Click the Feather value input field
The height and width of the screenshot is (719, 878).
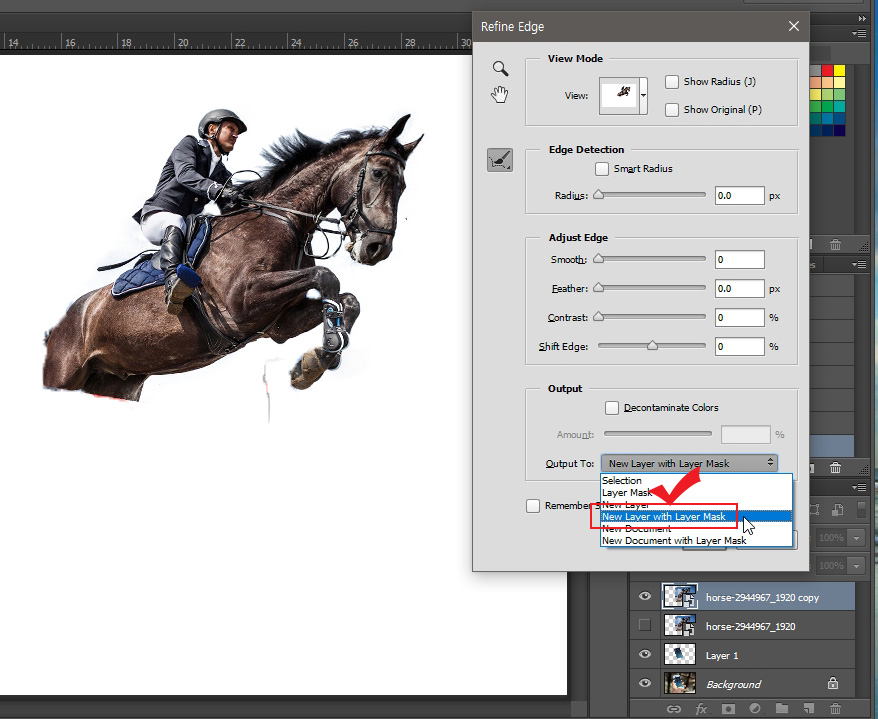coord(738,288)
